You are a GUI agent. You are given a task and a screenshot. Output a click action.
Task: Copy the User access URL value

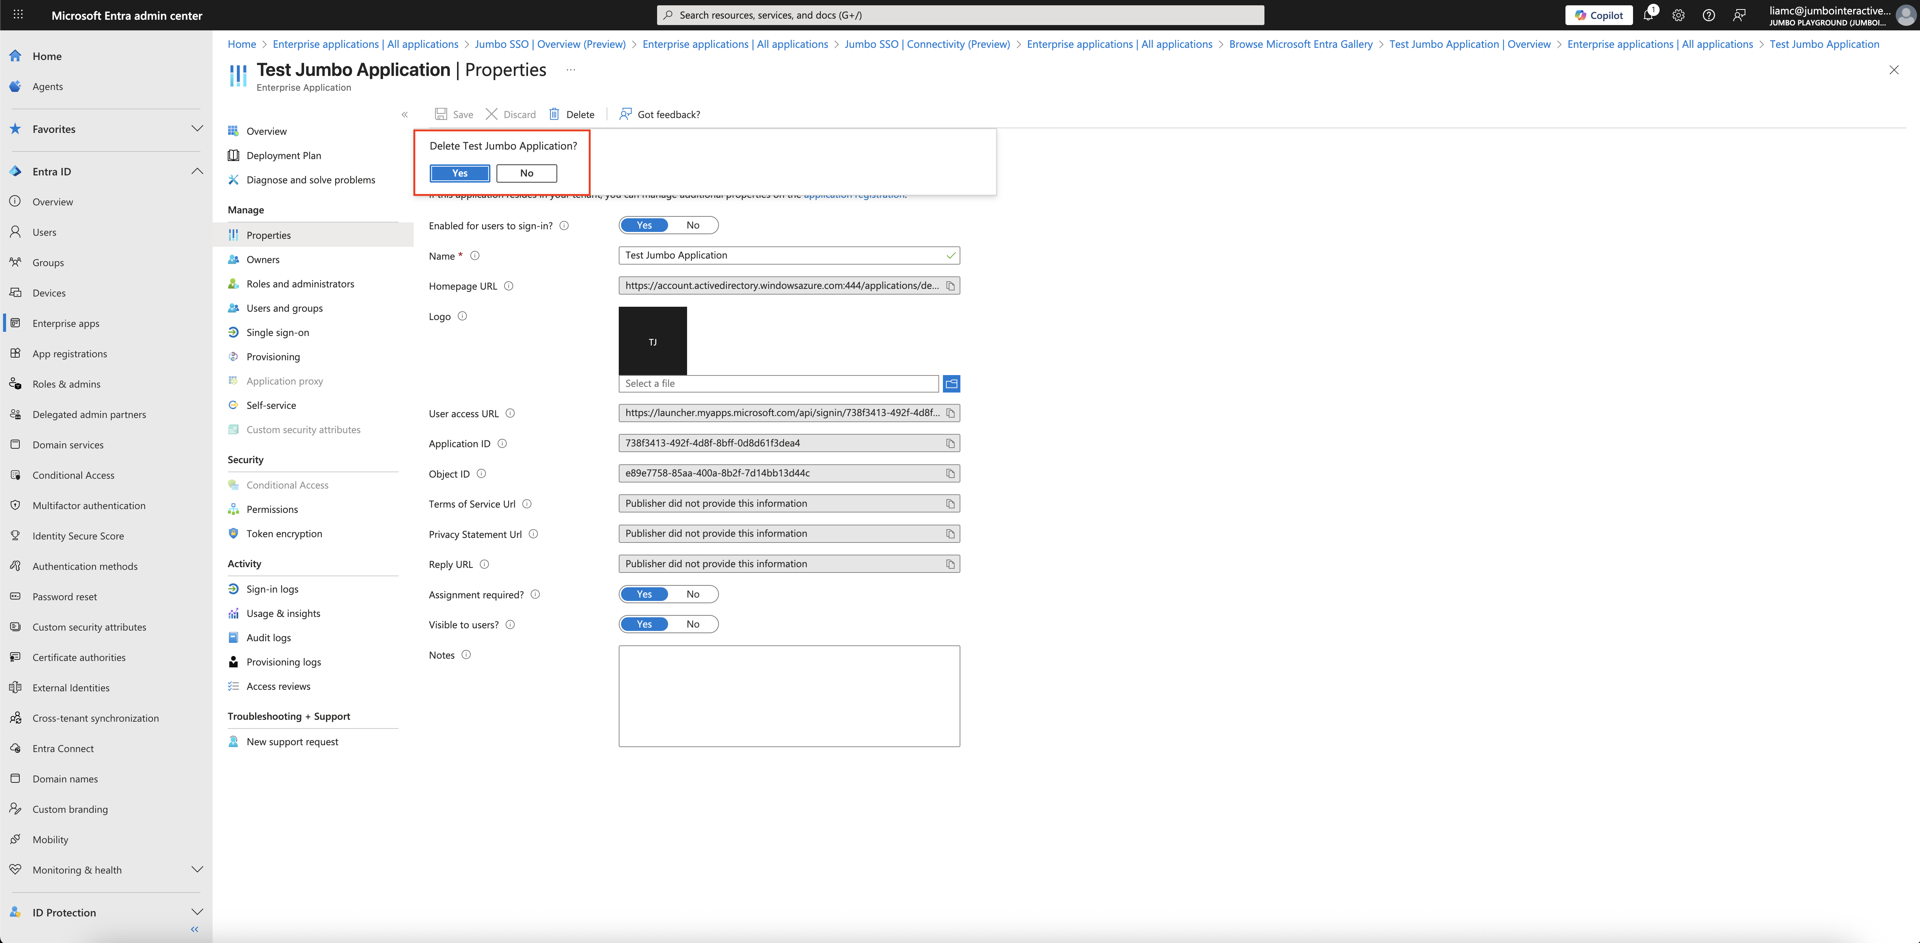[x=951, y=413]
